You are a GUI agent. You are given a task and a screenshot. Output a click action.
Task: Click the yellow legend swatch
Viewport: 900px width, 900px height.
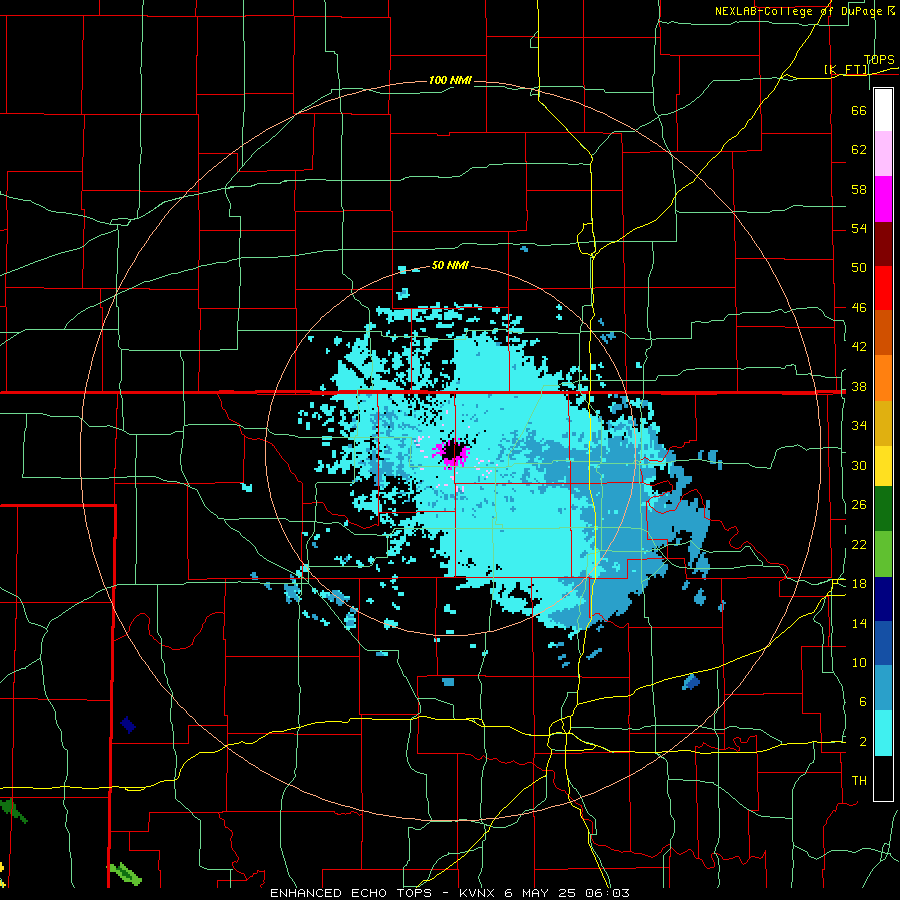(x=883, y=466)
